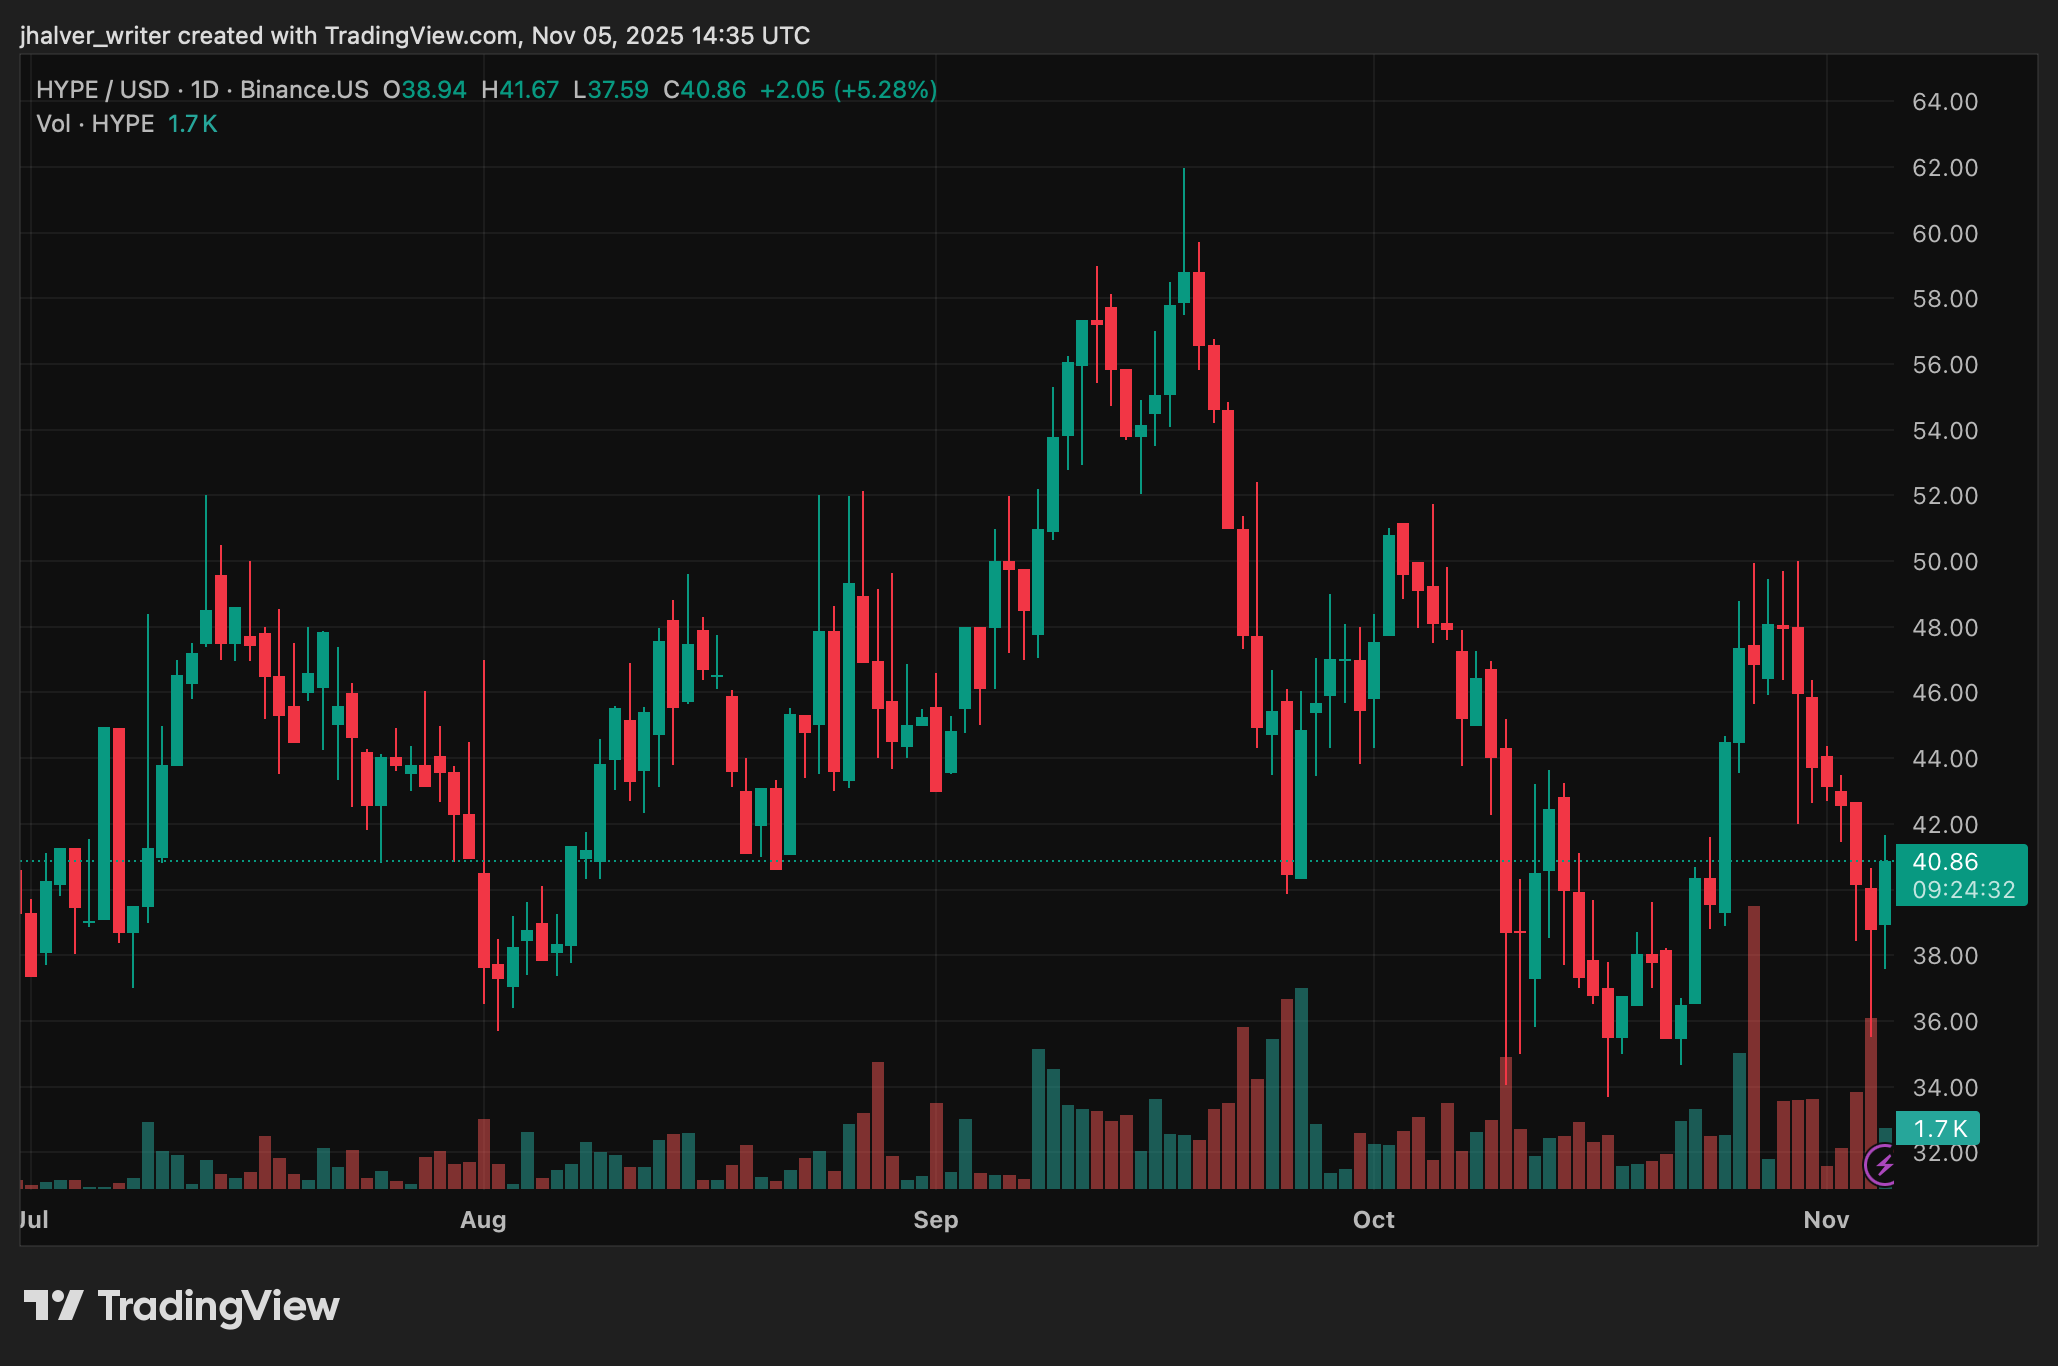Click the Oct label on the time axis
Screen dimensions: 2058x1366
(x=1373, y=1220)
